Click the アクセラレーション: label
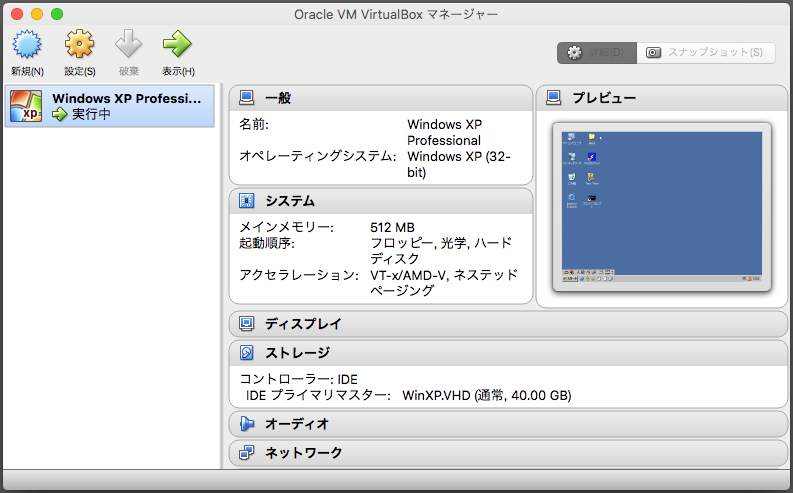 (x=299, y=275)
